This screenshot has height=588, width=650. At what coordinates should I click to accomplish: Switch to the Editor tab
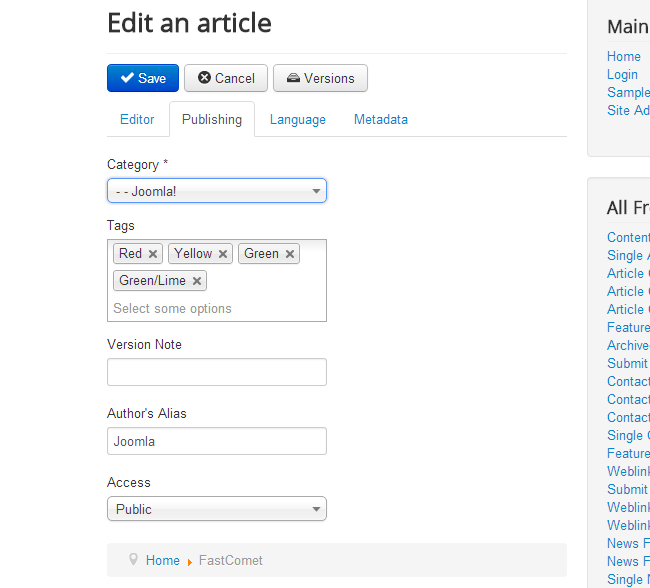coord(137,119)
